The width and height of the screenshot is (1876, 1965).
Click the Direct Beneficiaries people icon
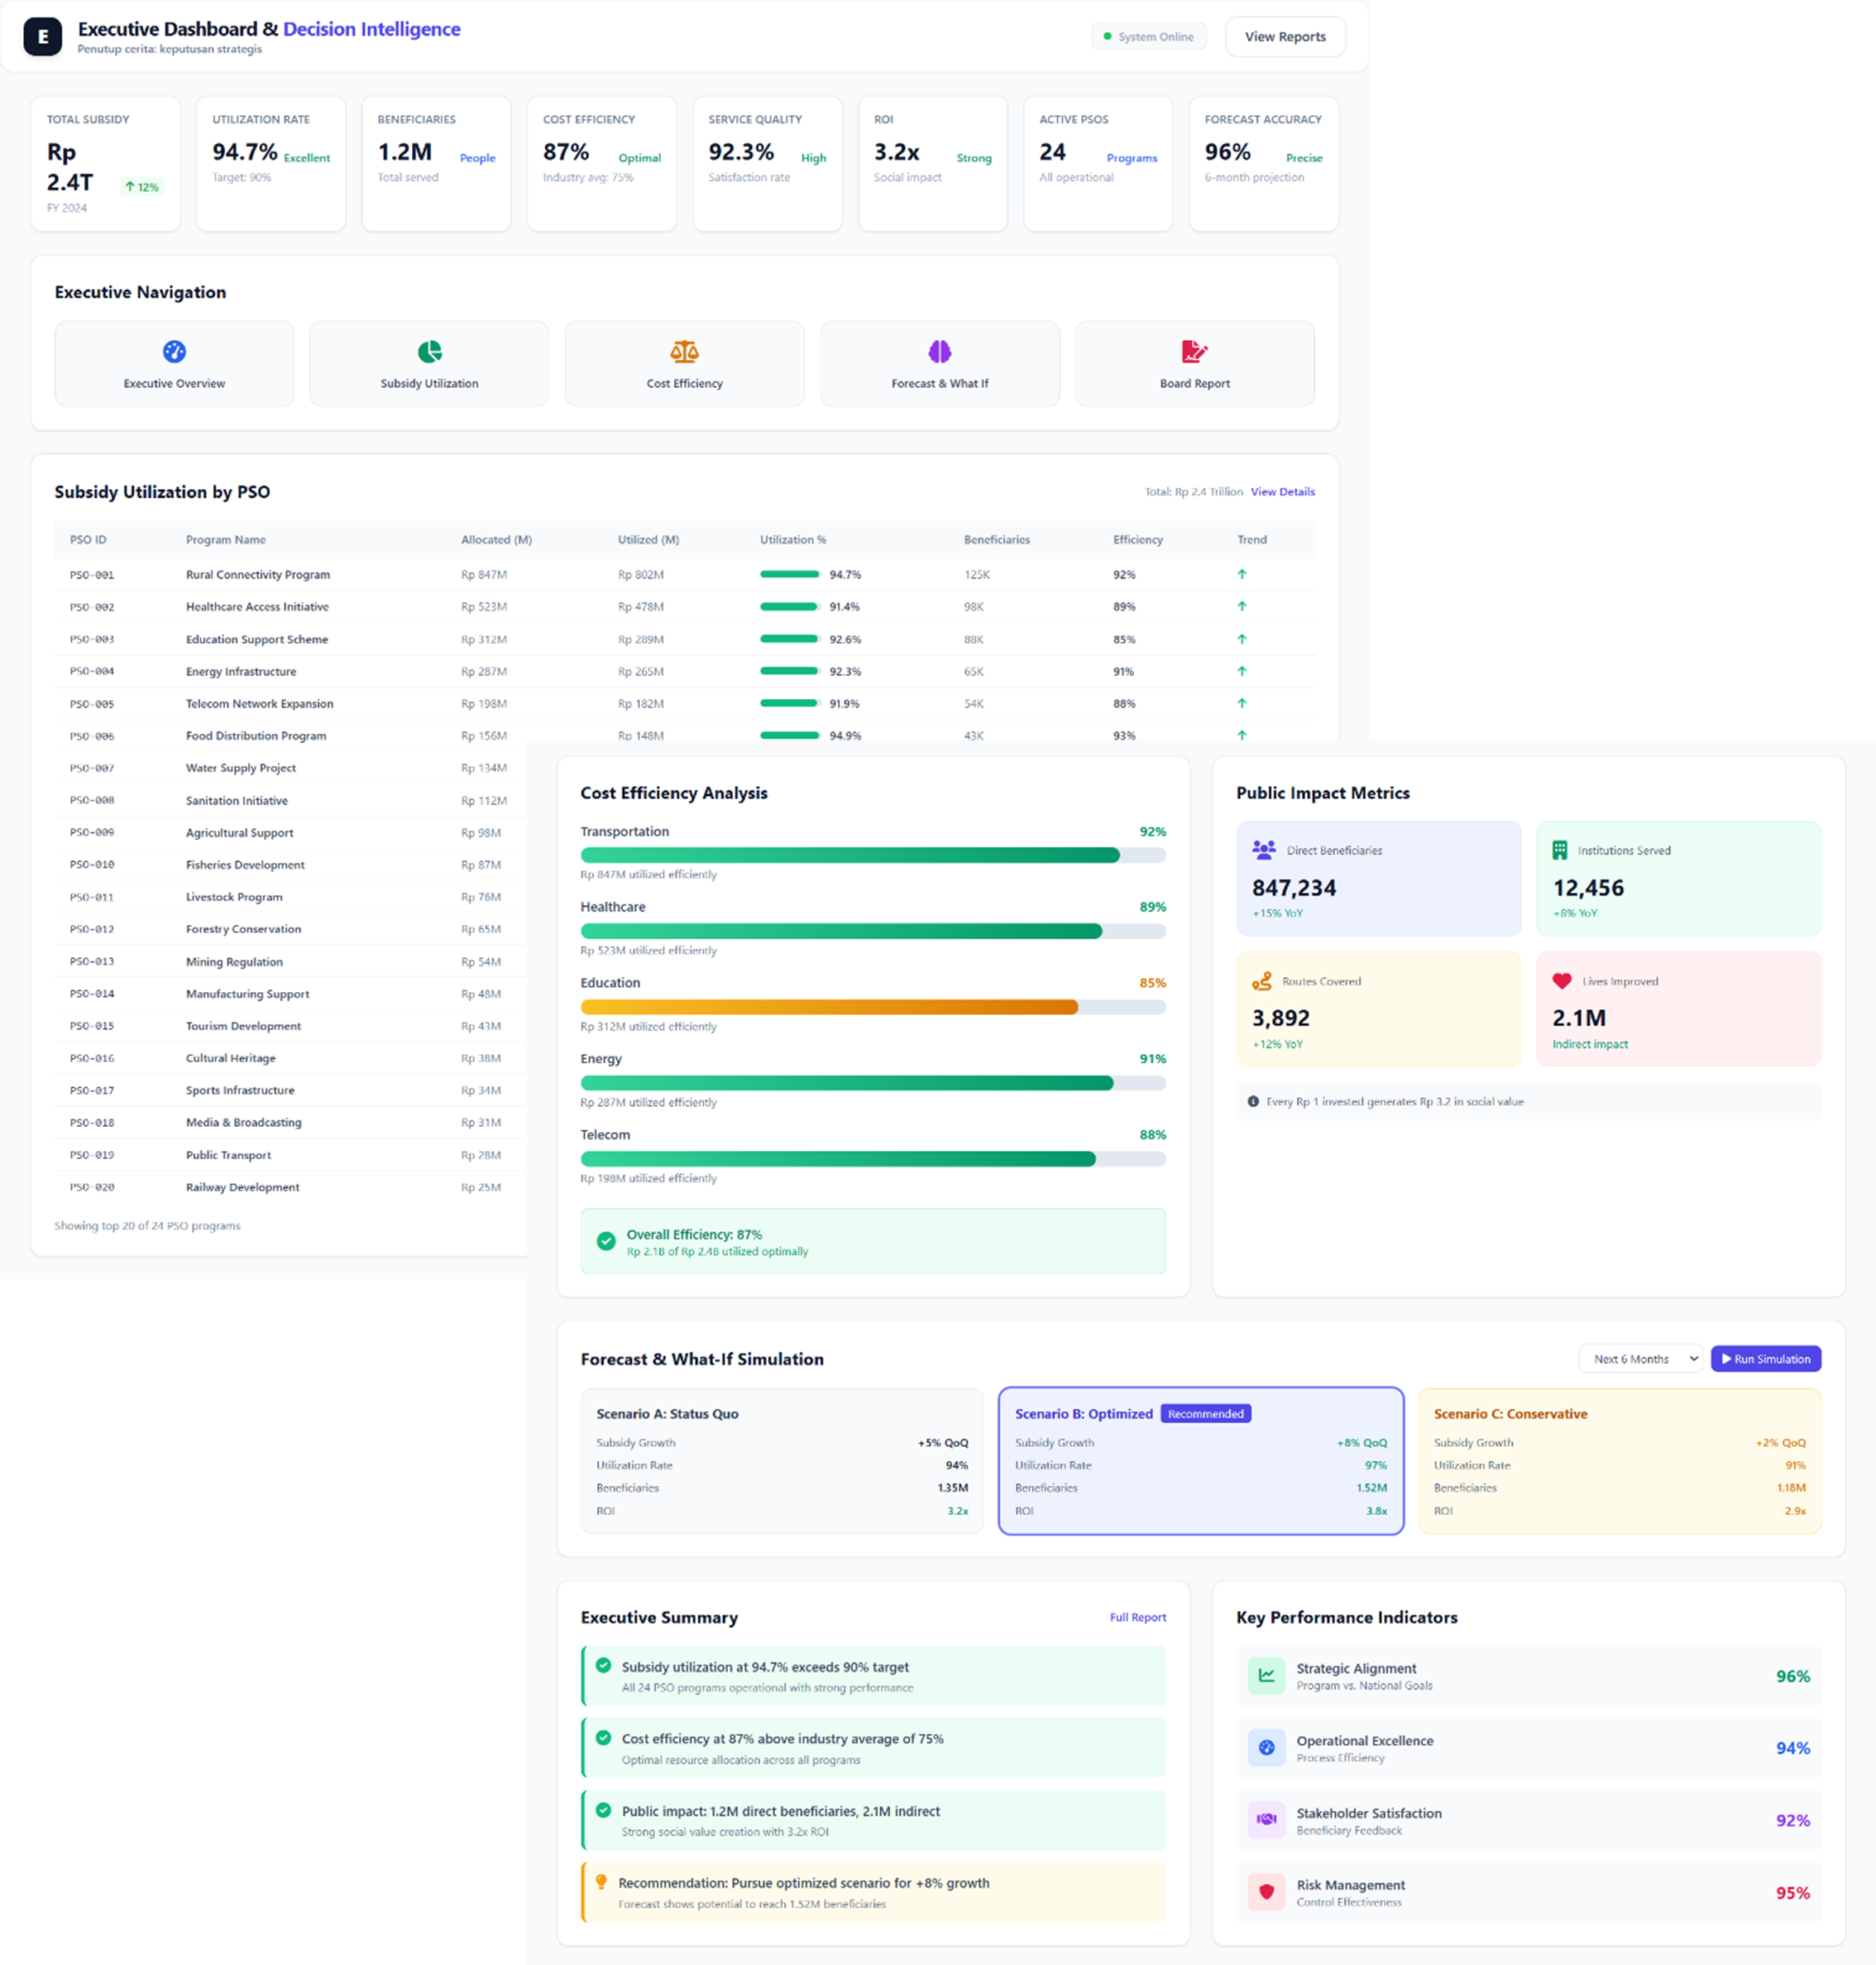(1263, 850)
